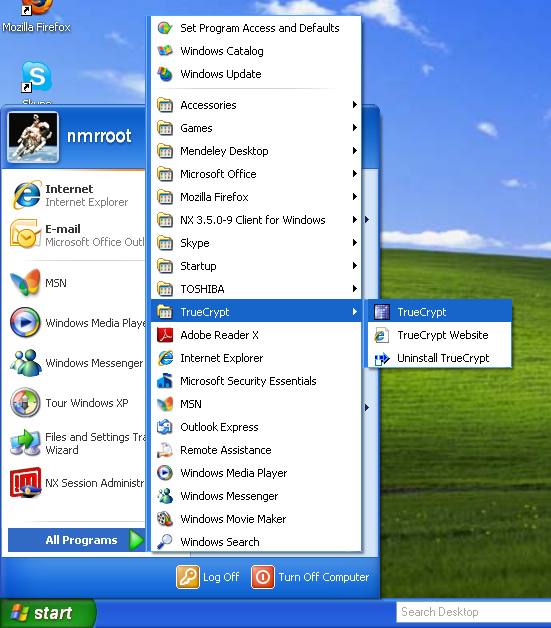Expand the TOSHIBA folder
551x628 pixels.
(256, 289)
